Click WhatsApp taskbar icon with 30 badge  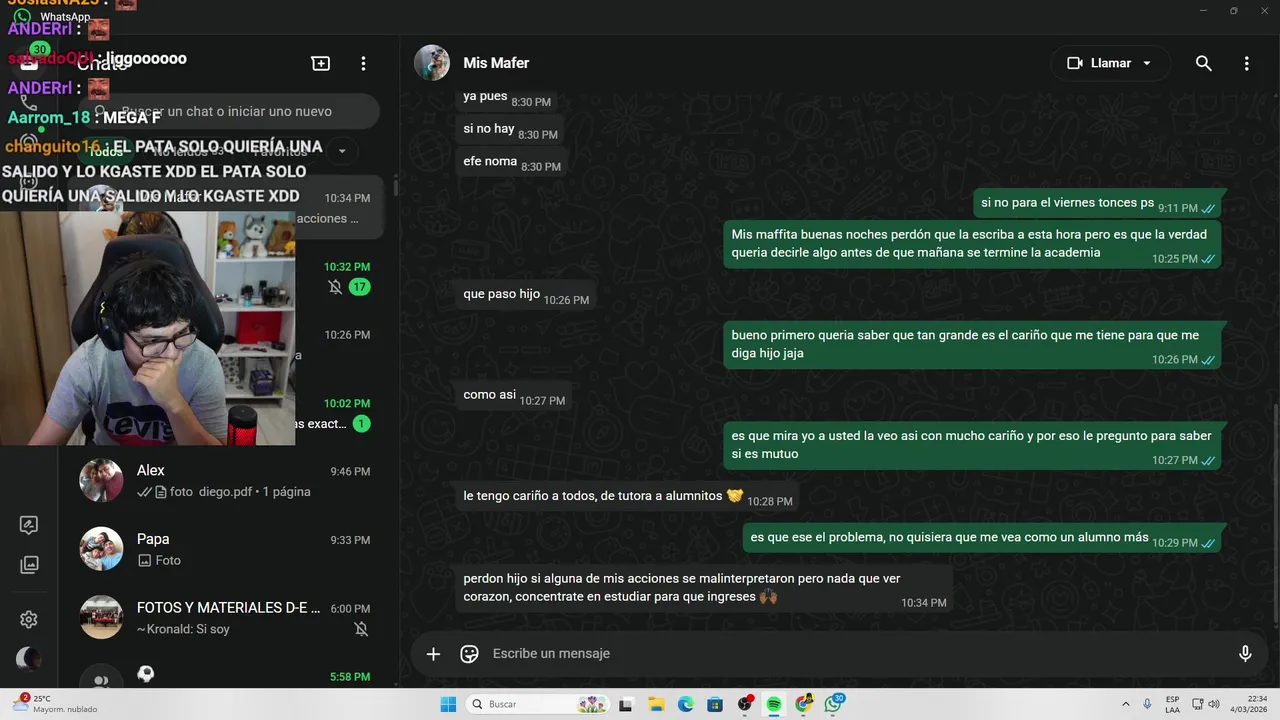click(834, 704)
